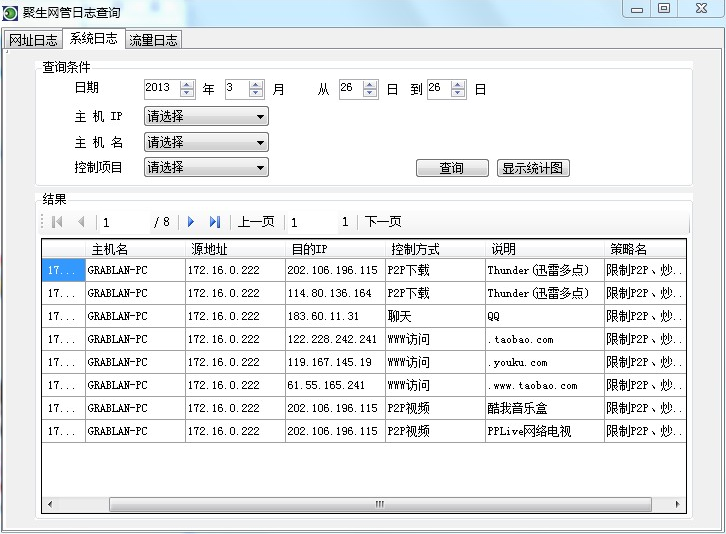Select the highlighted first row time cell
Image resolution: width=726 pixels, height=534 pixels.
click(x=63, y=270)
